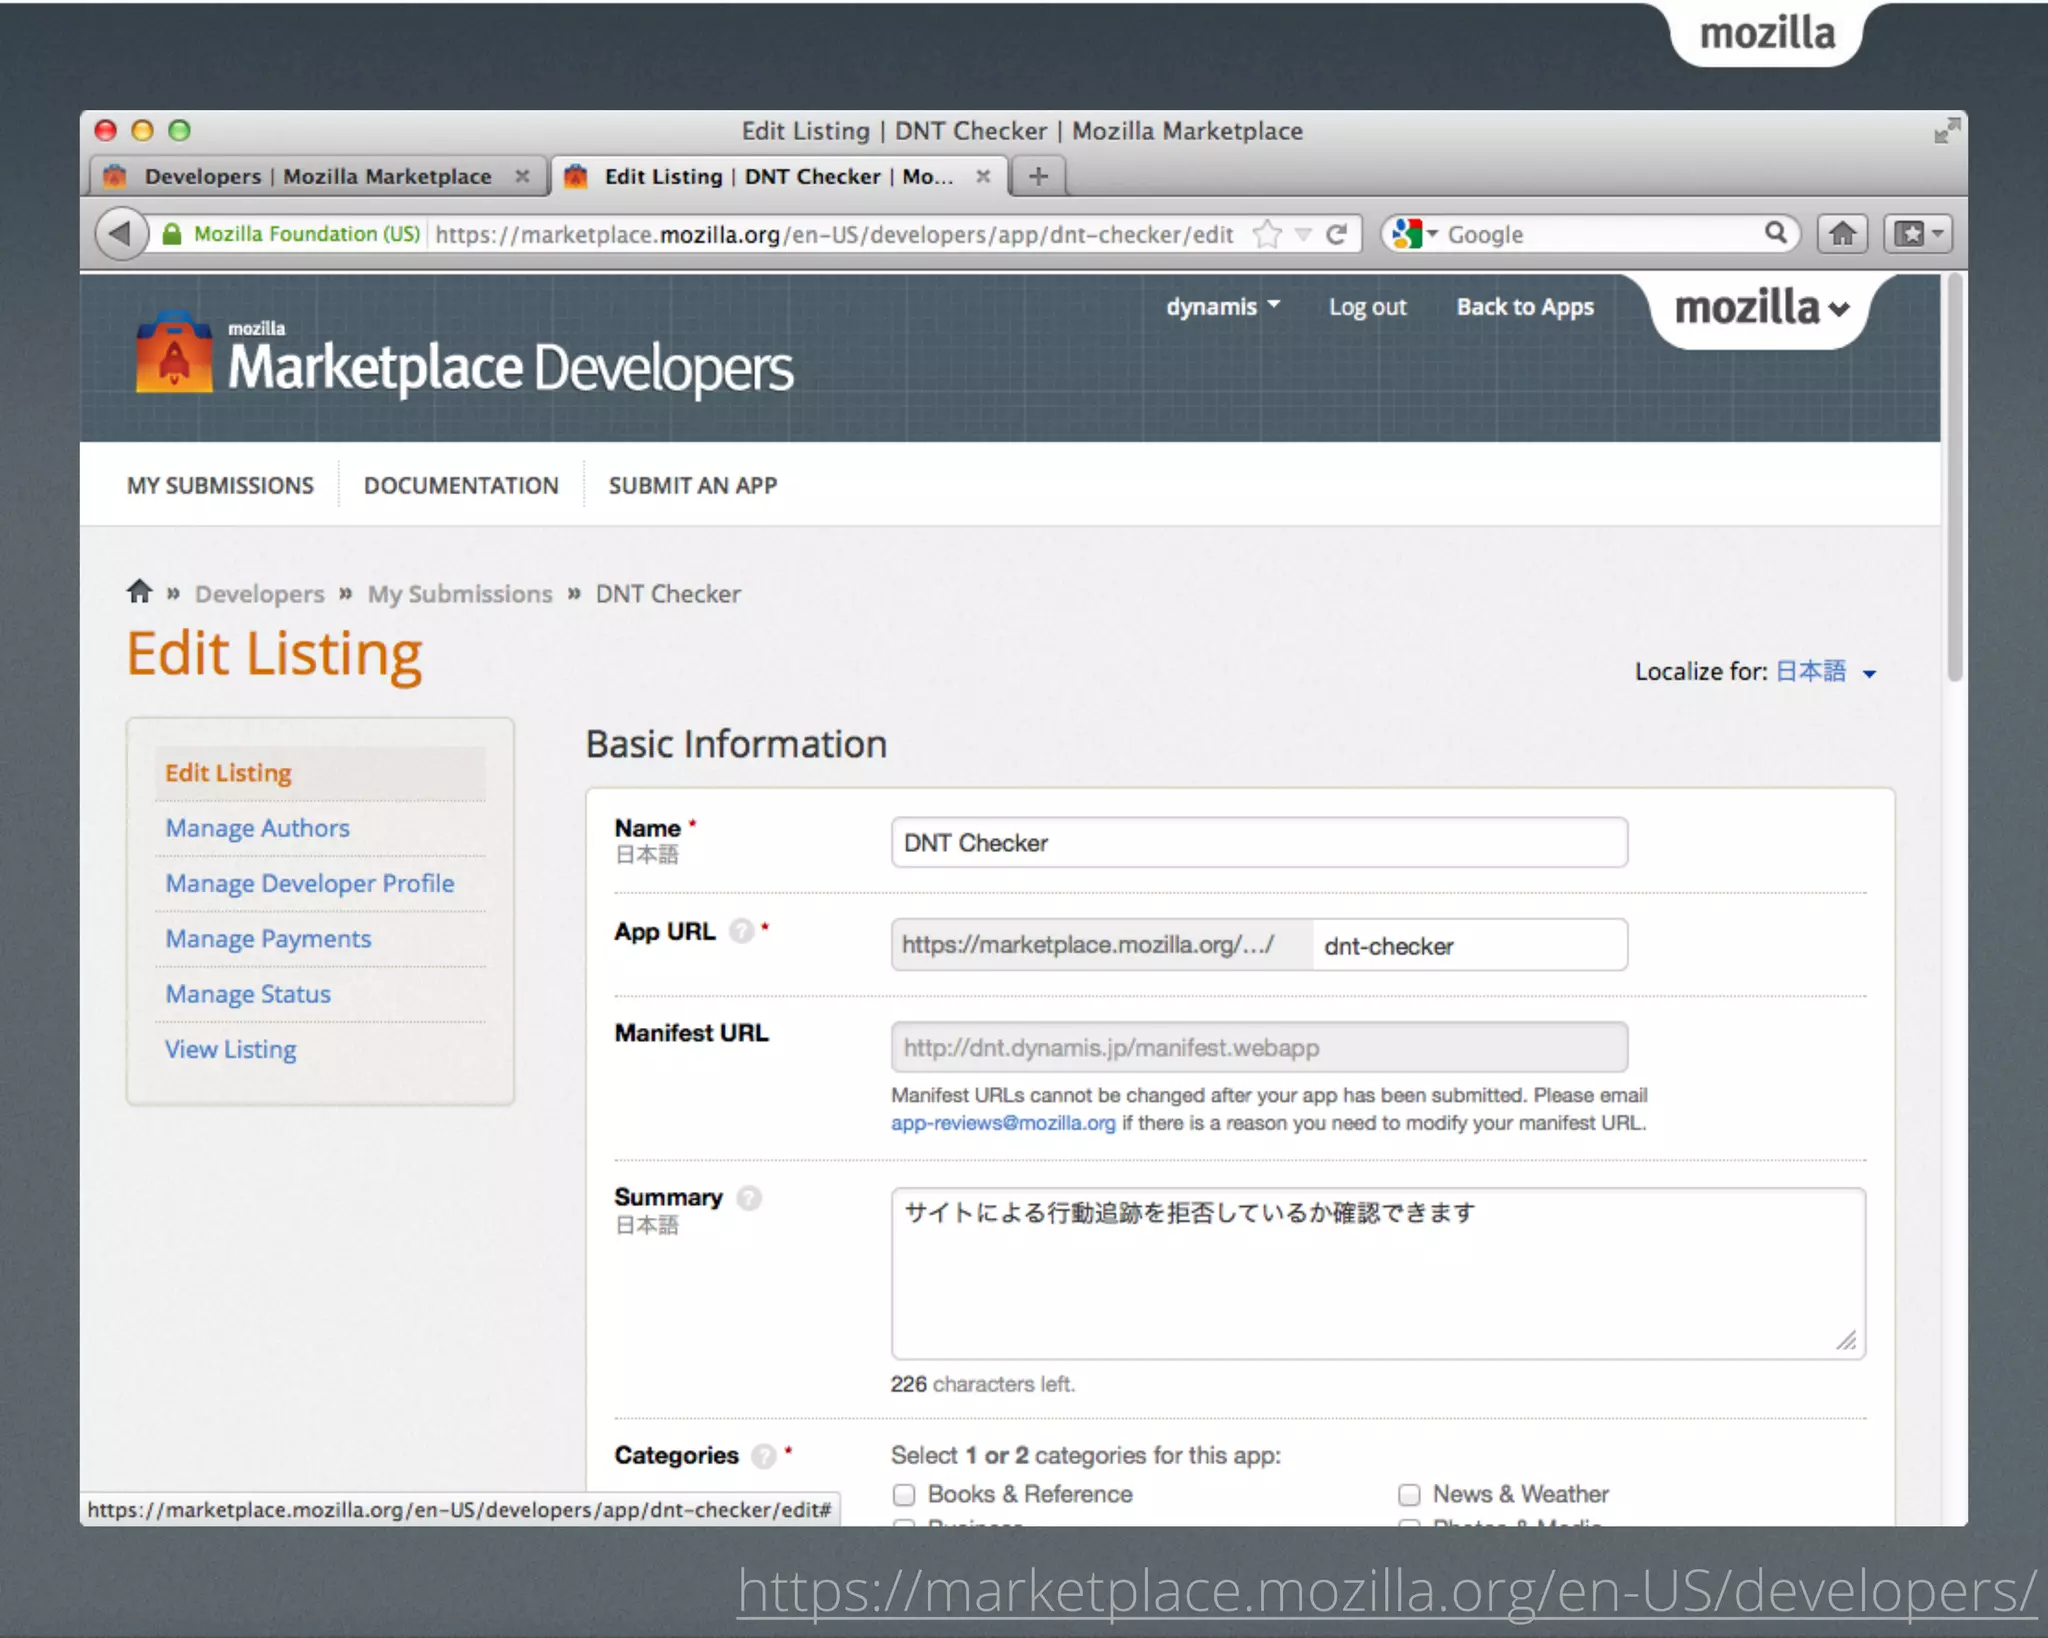
Task: Click the disabled Manifest URL field
Action: (x=1259, y=1047)
